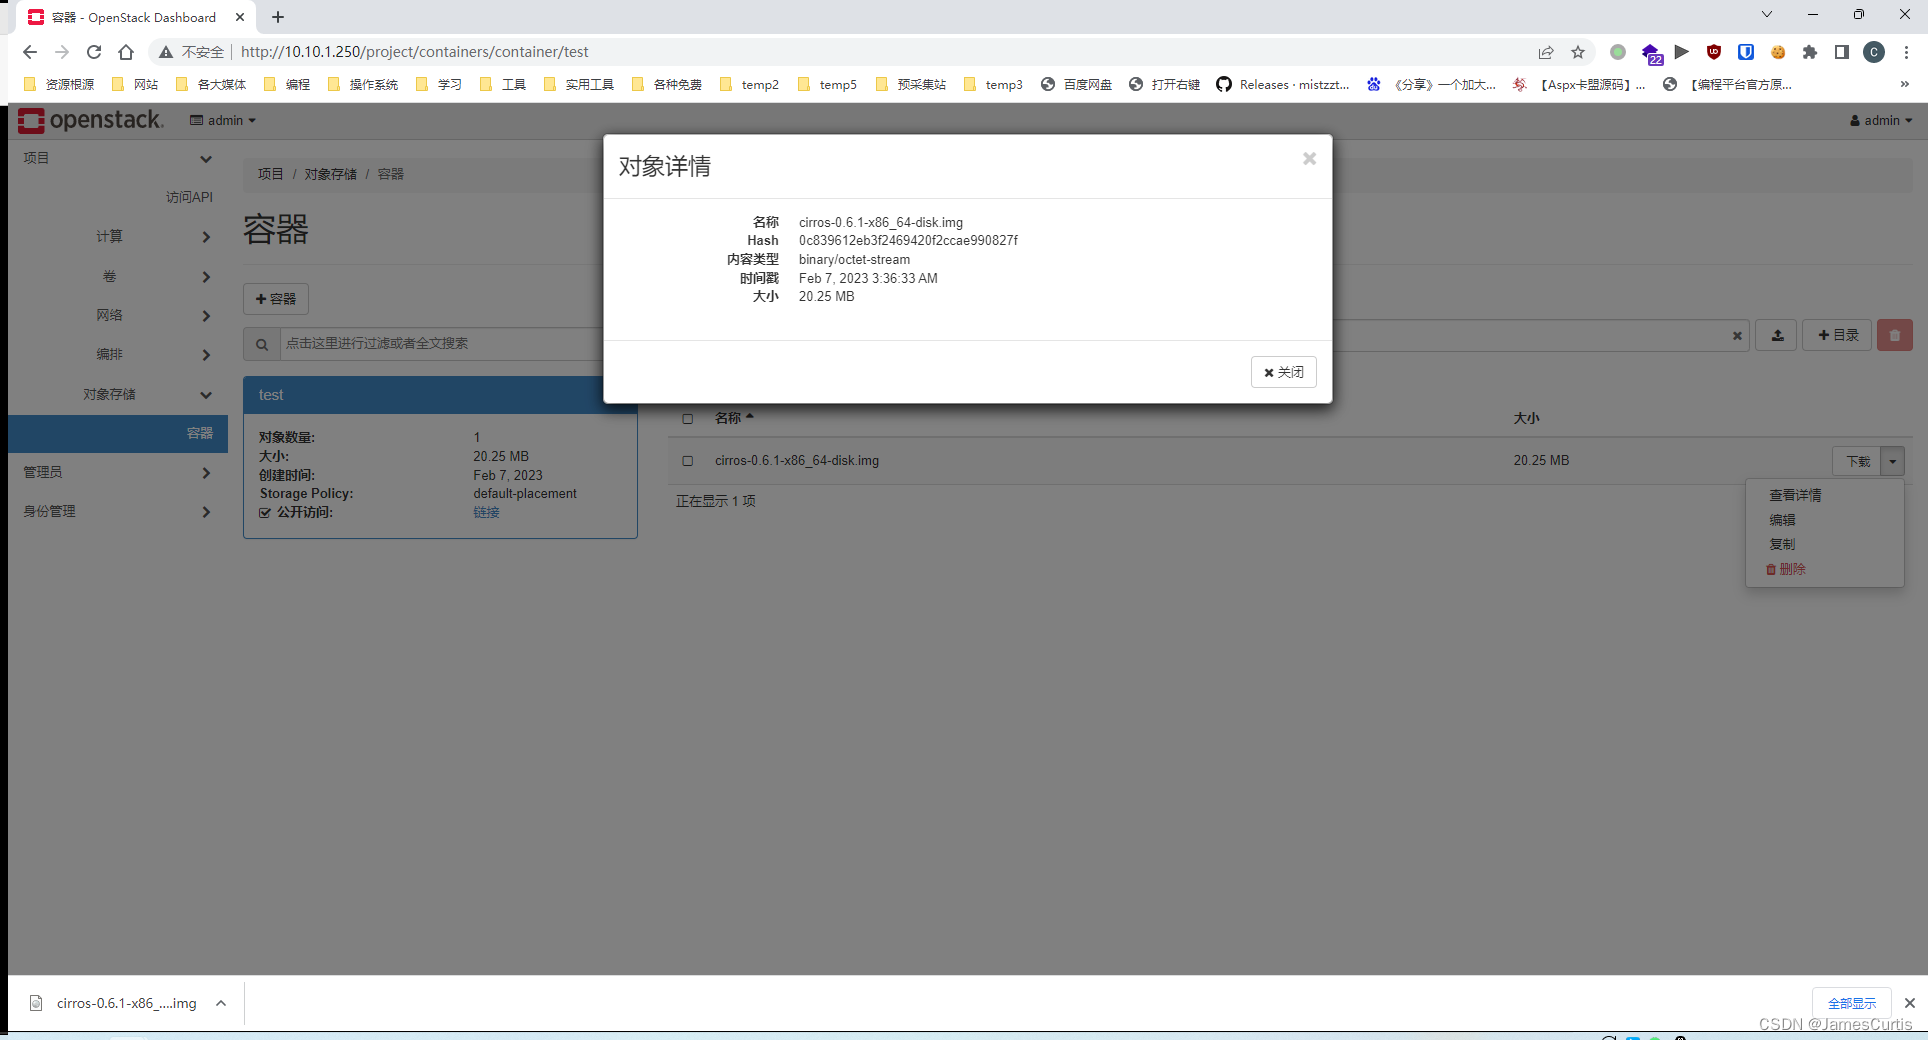
Task: Clear the object filter with the x icon
Action: pos(1737,336)
